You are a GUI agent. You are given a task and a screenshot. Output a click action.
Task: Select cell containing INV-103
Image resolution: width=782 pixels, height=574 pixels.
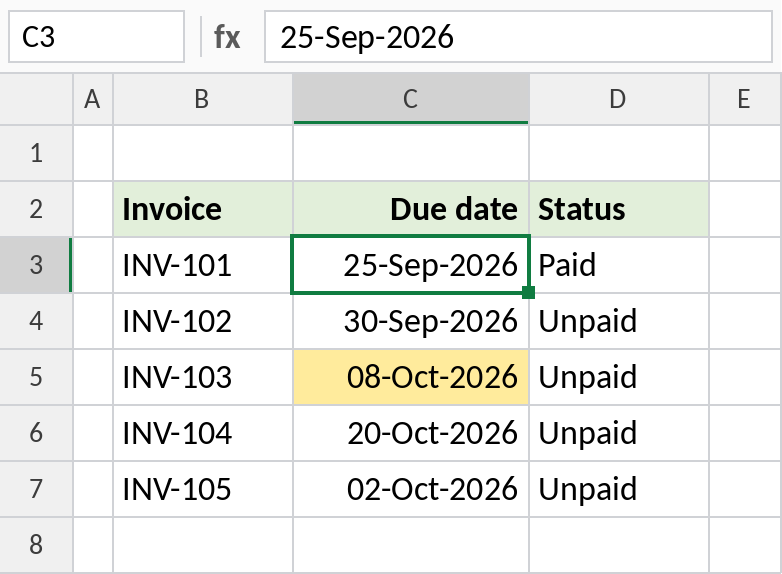pos(203,377)
